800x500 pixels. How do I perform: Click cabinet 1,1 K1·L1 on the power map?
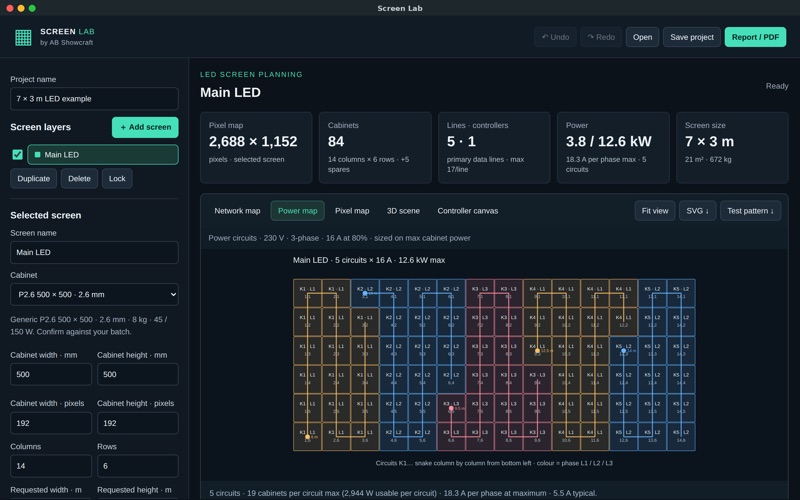(307, 293)
